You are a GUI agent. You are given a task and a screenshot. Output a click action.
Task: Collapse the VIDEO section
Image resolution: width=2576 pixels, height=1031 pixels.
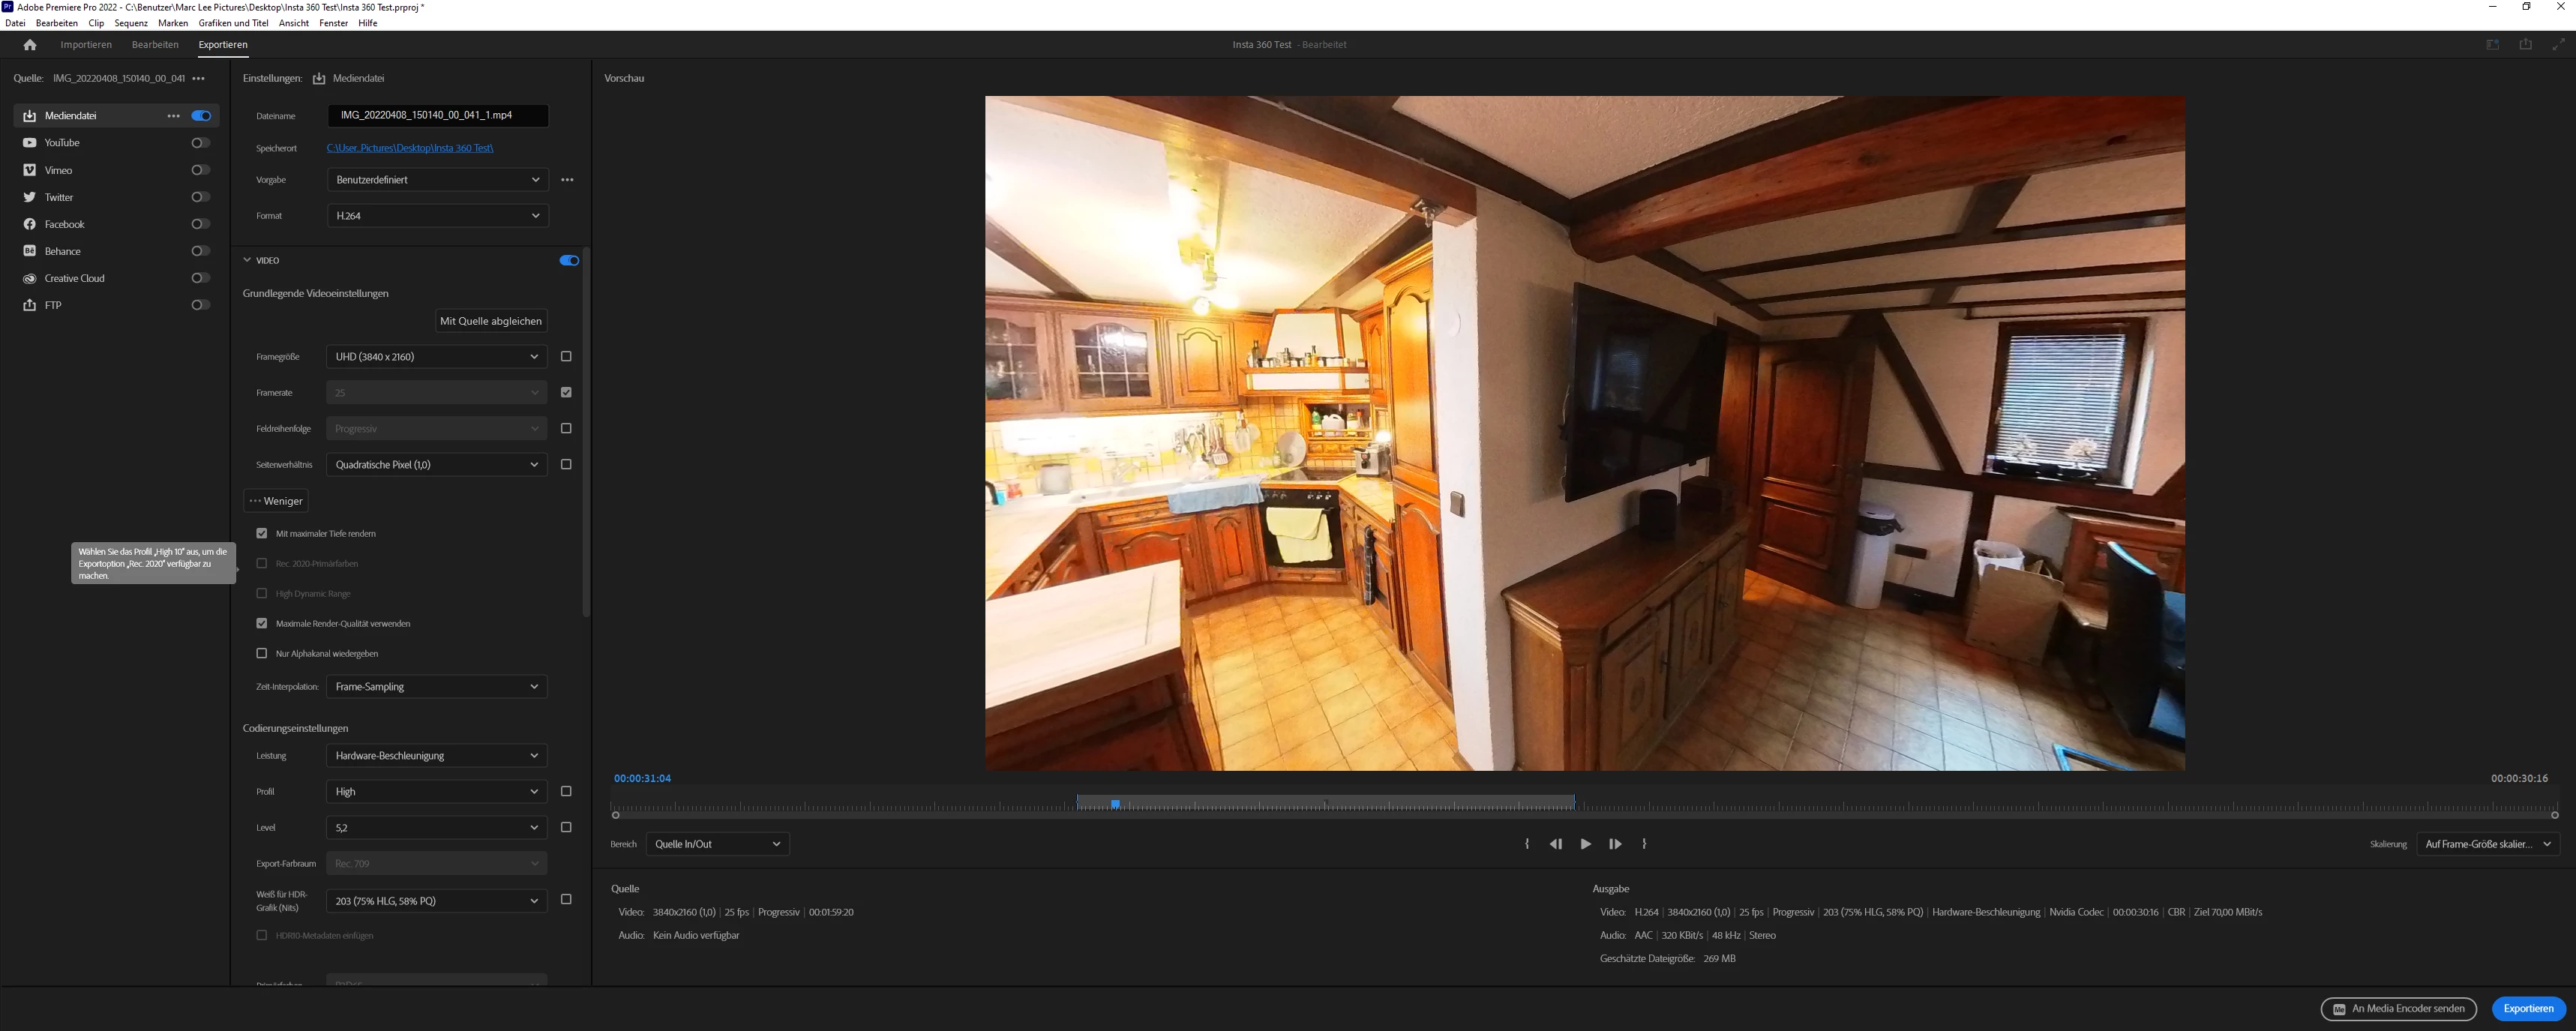coord(247,260)
